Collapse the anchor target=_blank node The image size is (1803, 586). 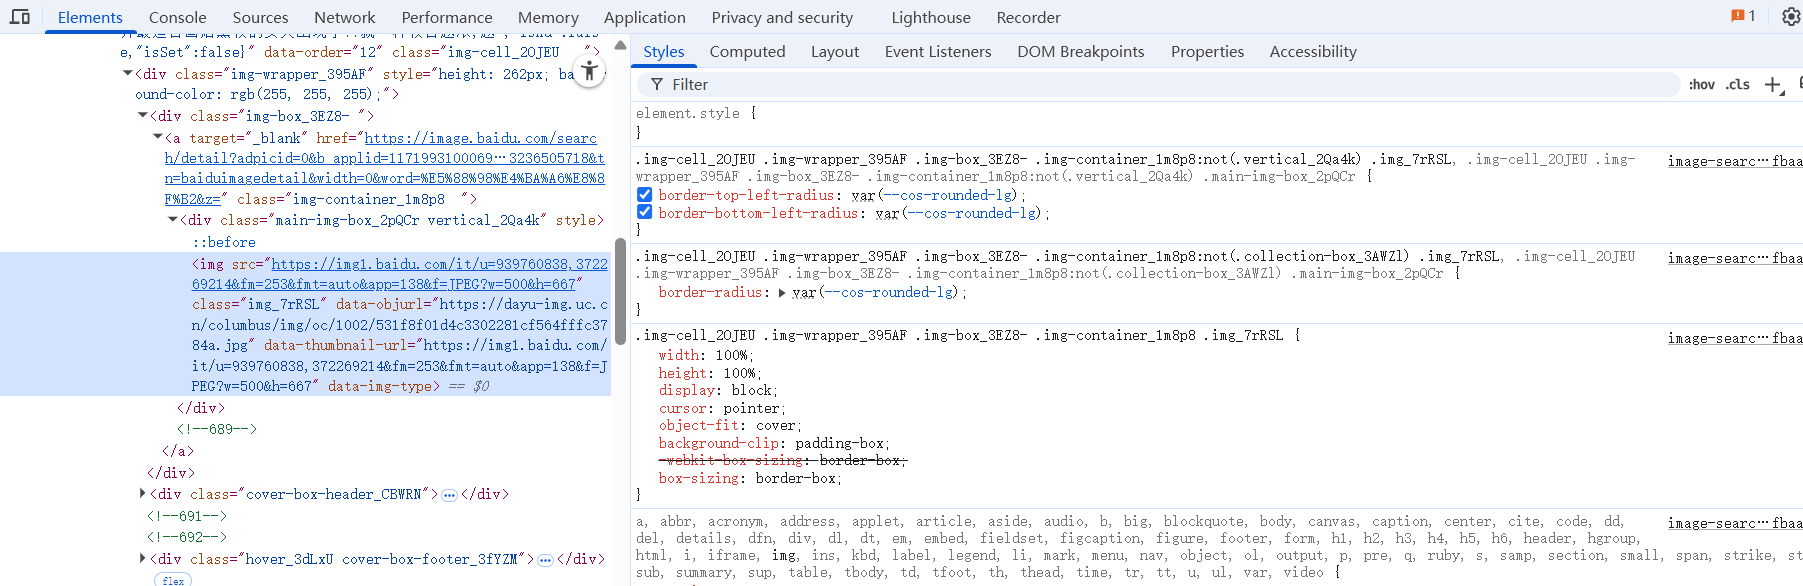(157, 137)
